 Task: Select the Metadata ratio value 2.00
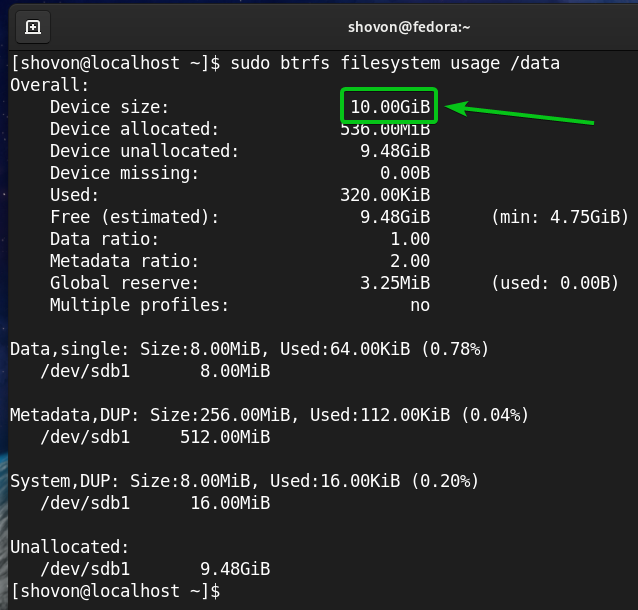pos(410,261)
